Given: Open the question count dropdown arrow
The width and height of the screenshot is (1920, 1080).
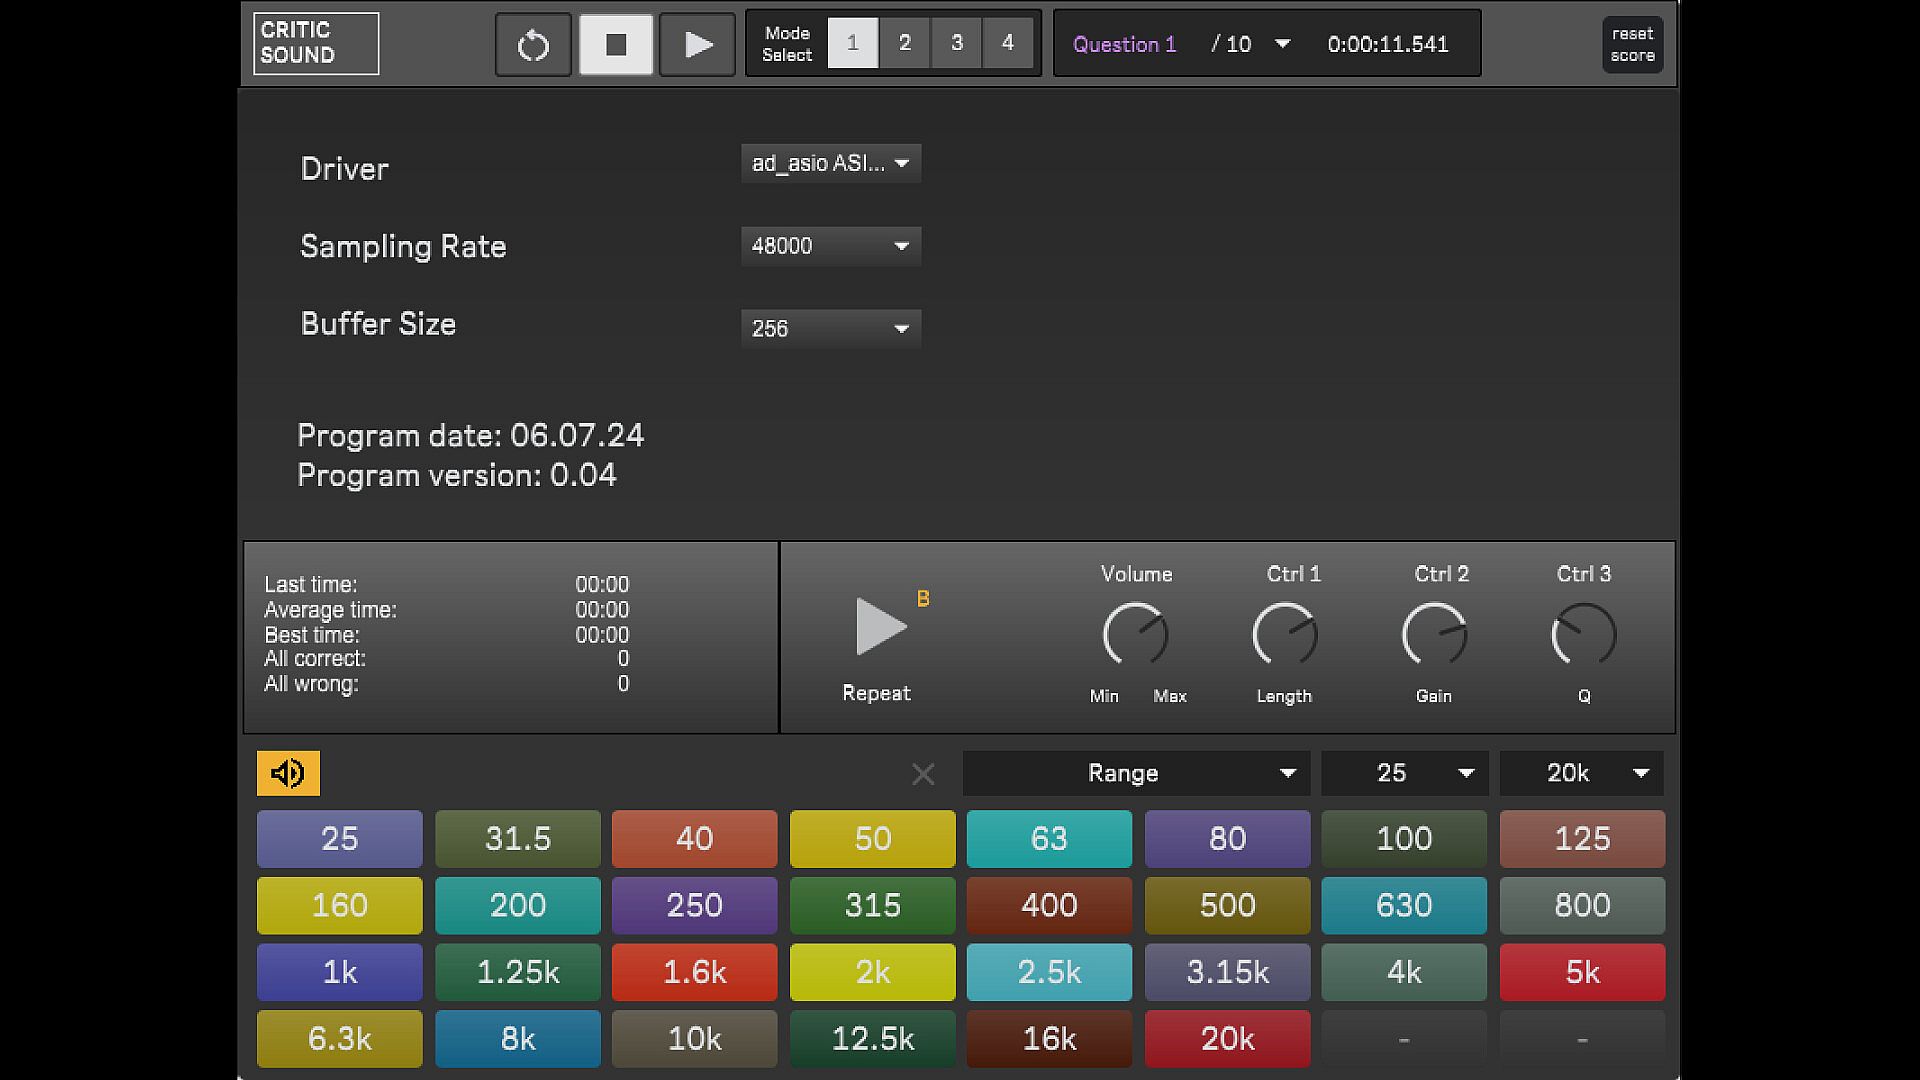Looking at the screenshot, I should (x=1282, y=44).
